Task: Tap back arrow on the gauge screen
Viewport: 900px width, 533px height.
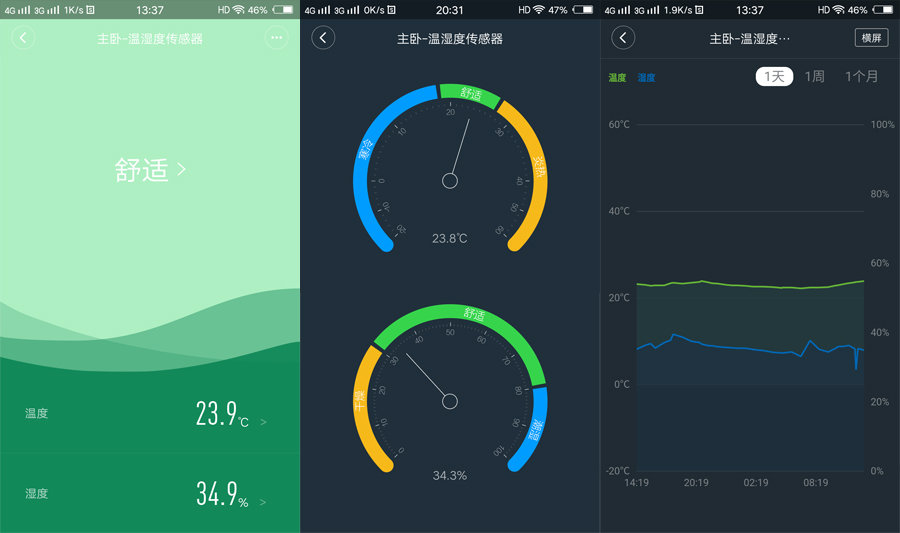Action: [323, 38]
